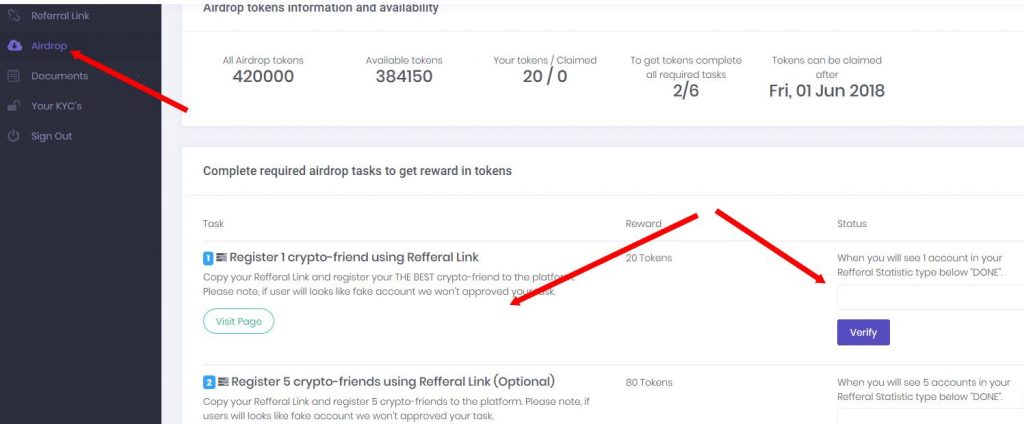Click the purple Verify button

pos(863,333)
